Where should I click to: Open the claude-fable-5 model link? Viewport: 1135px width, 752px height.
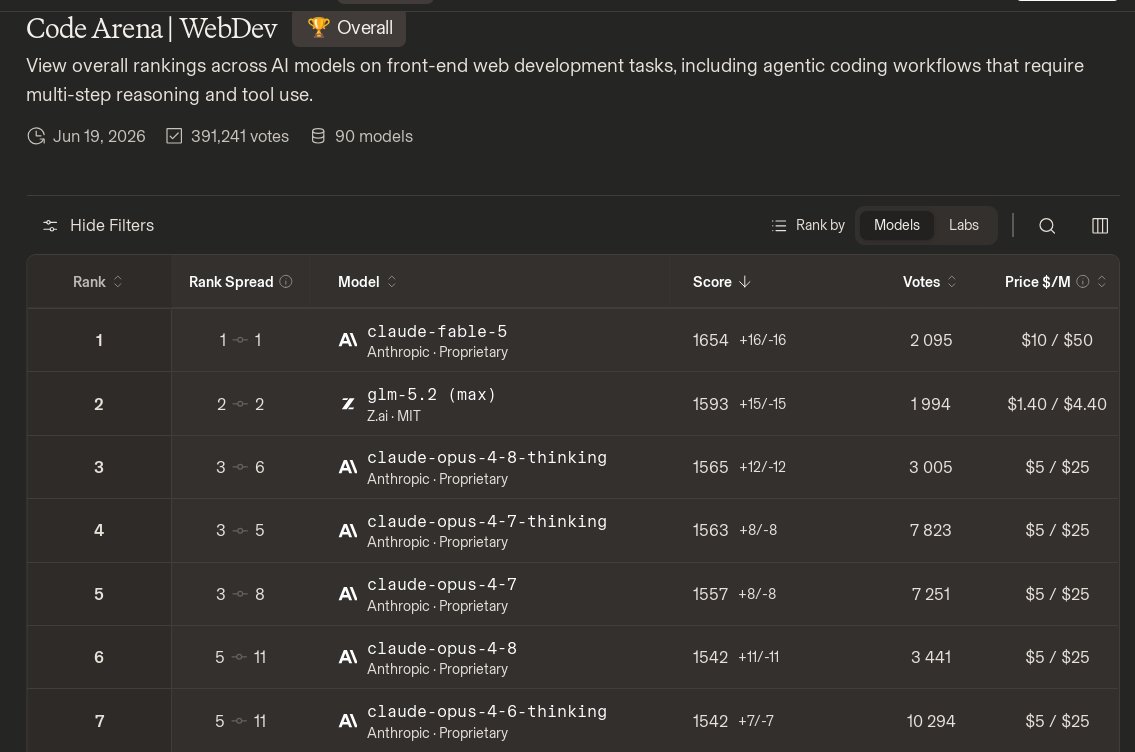pos(437,331)
